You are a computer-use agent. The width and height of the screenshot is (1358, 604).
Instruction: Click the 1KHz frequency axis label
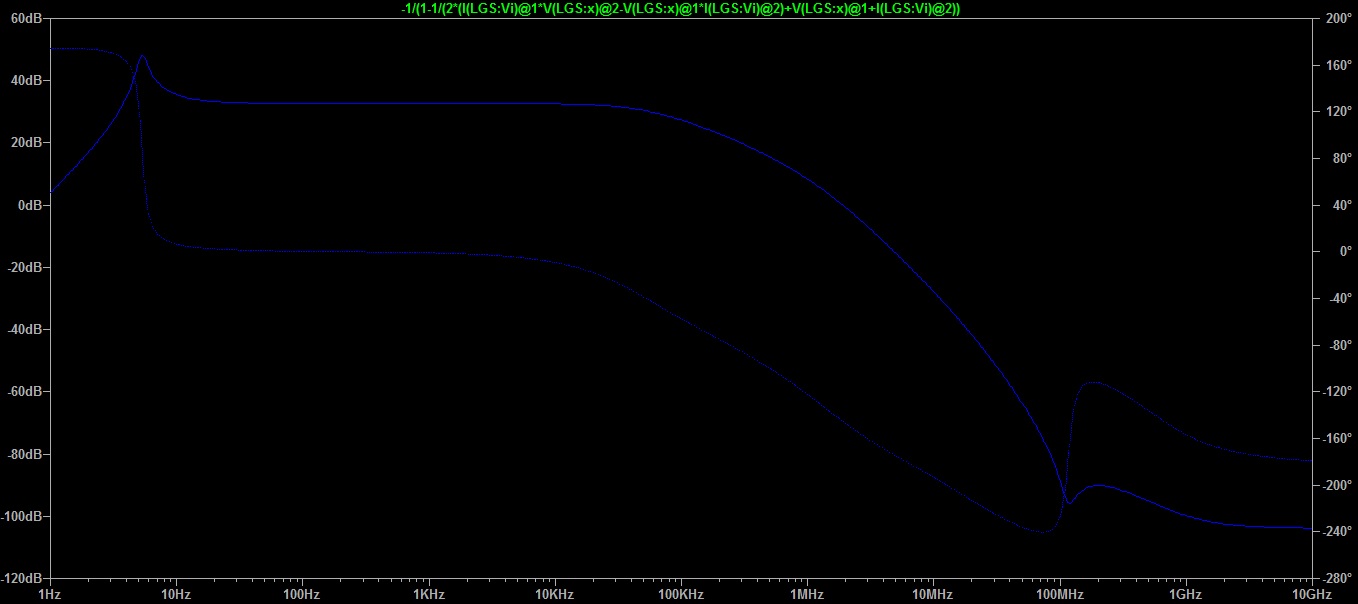click(x=428, y=594)
